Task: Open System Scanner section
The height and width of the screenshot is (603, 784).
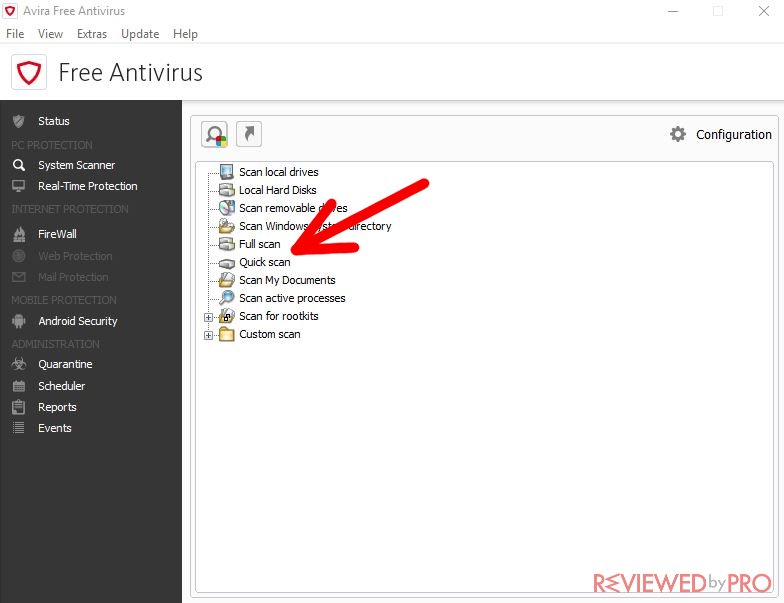Action: pos(76,165)
